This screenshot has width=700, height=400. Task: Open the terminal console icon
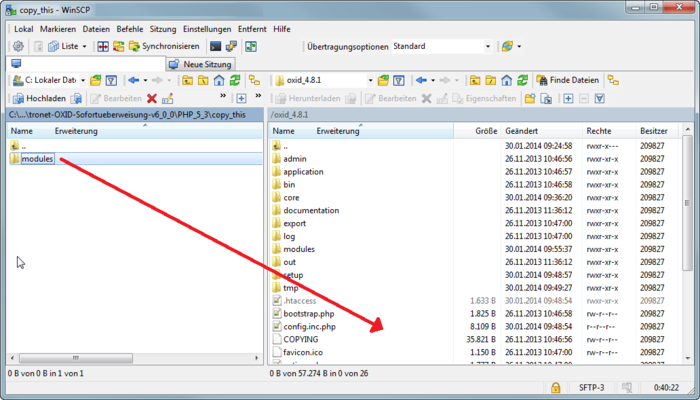point(216,46)
